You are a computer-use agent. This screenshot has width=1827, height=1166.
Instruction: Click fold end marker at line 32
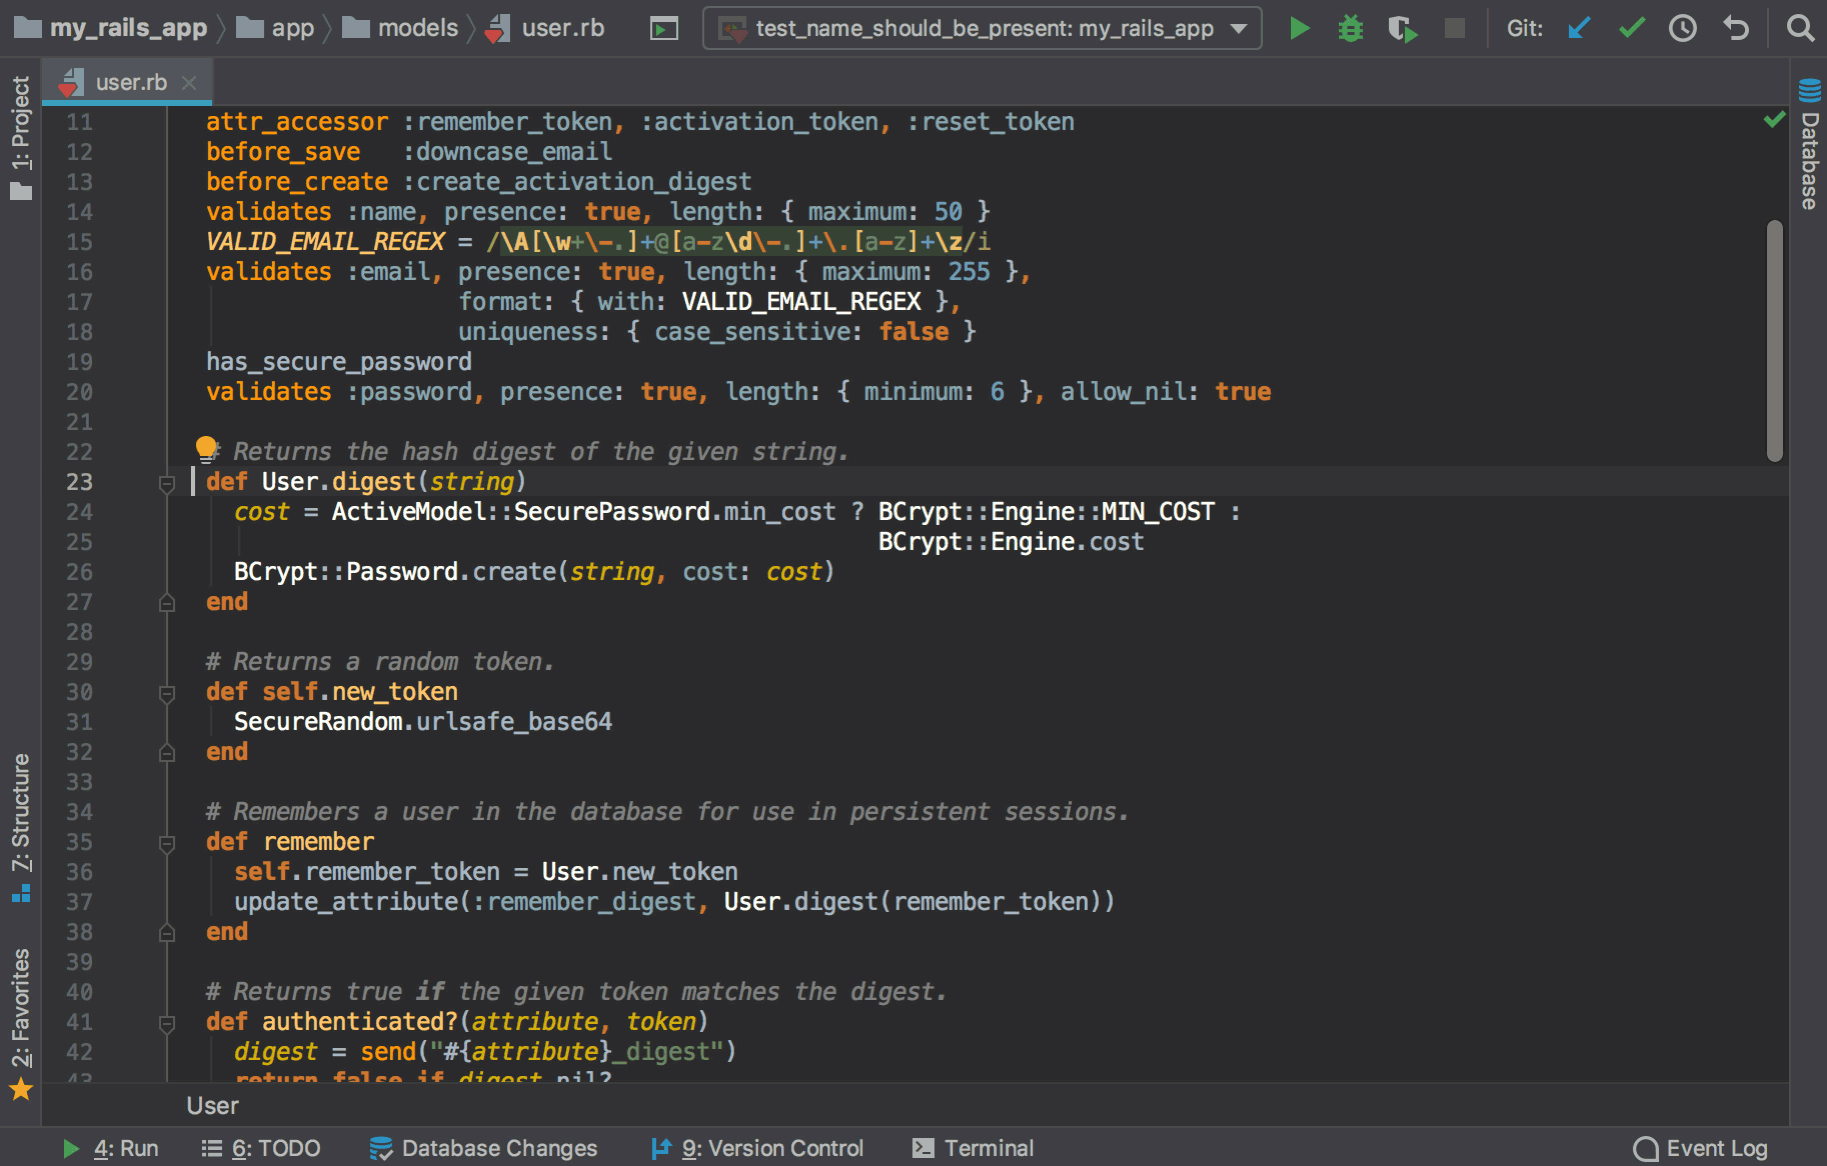167,753
